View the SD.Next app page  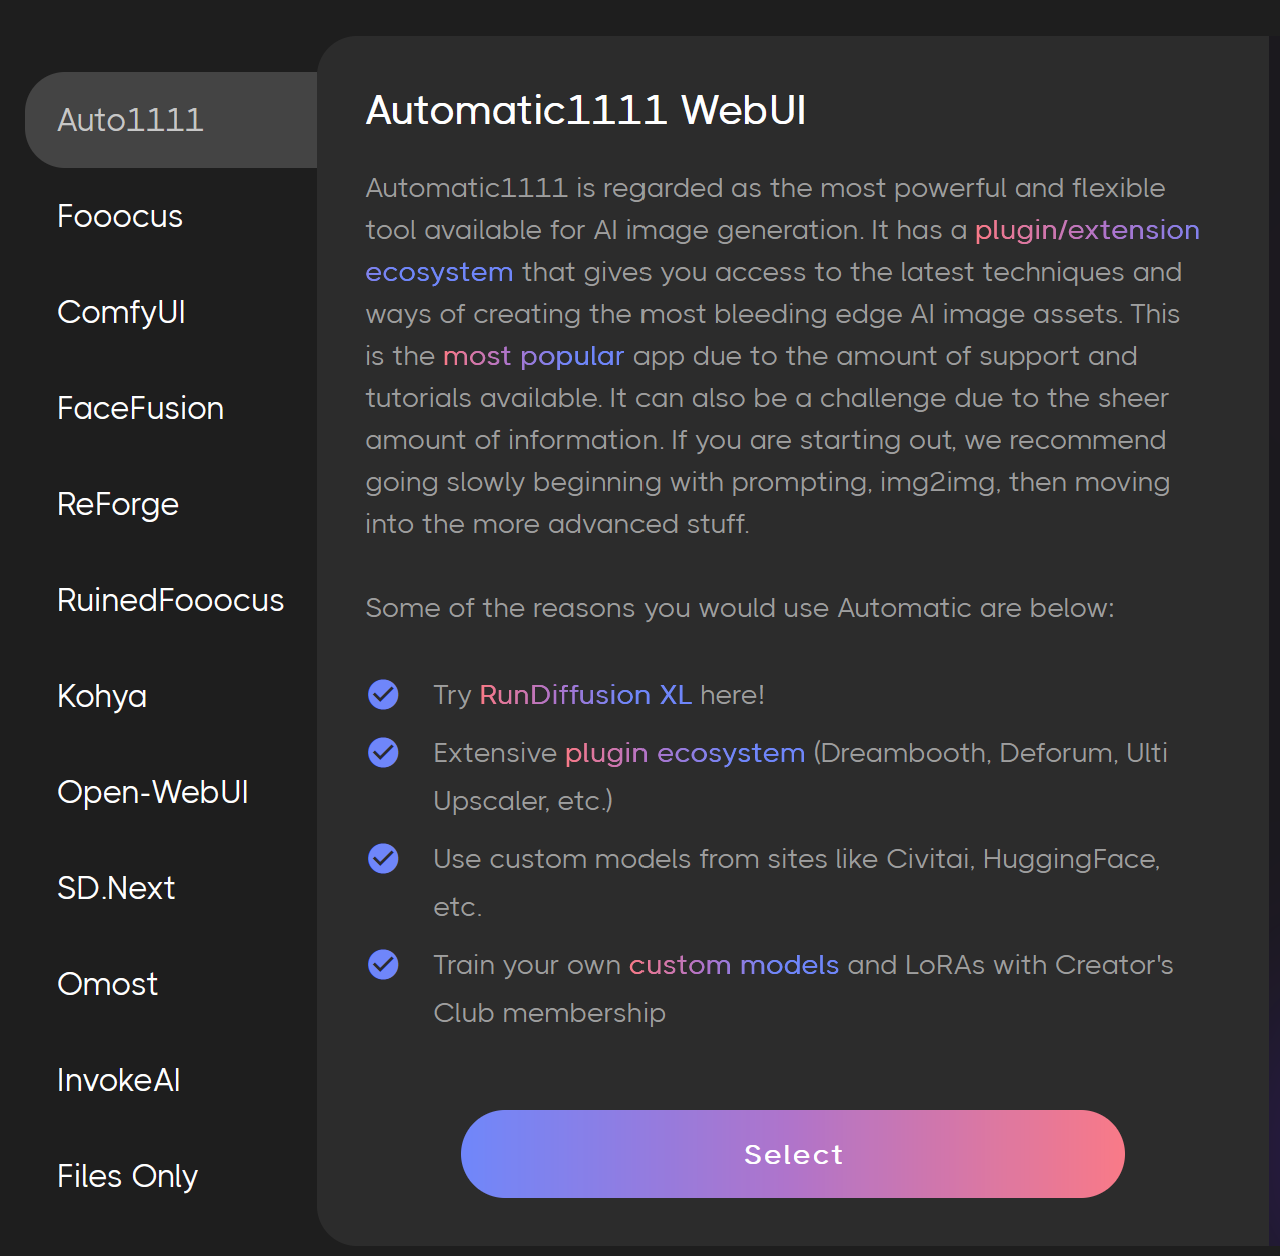pyautogui.click(x=116, y=888)
